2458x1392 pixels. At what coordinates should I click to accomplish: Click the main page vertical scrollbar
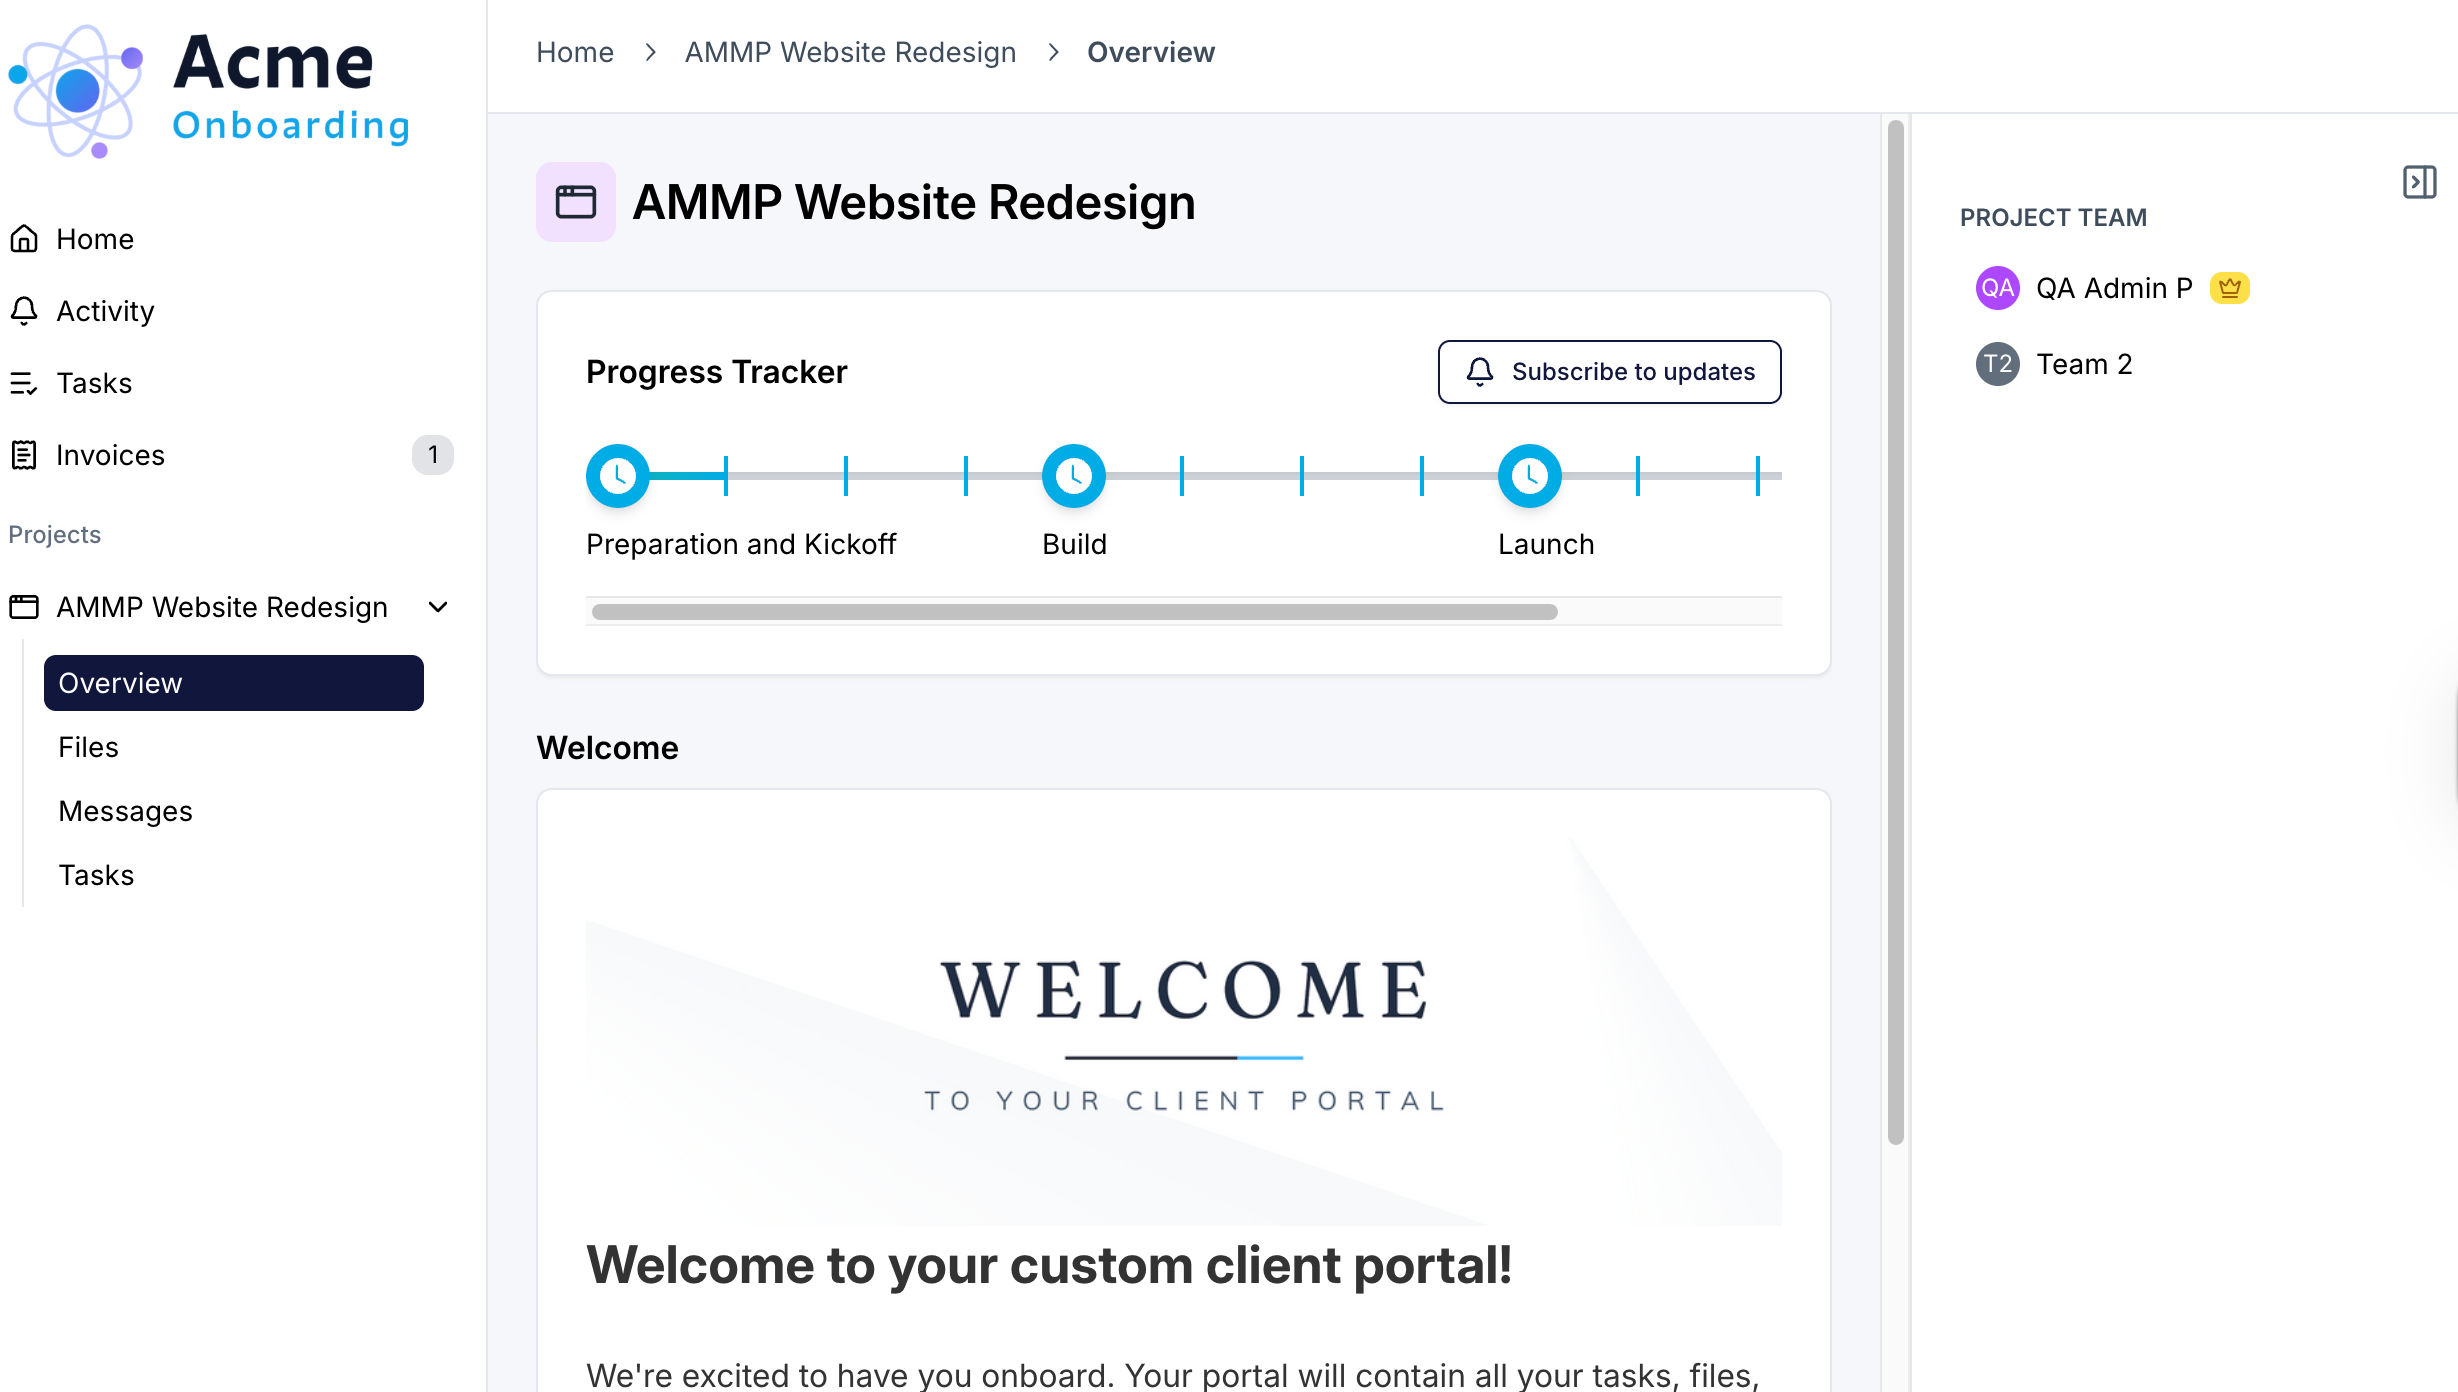click(1895, 630)
